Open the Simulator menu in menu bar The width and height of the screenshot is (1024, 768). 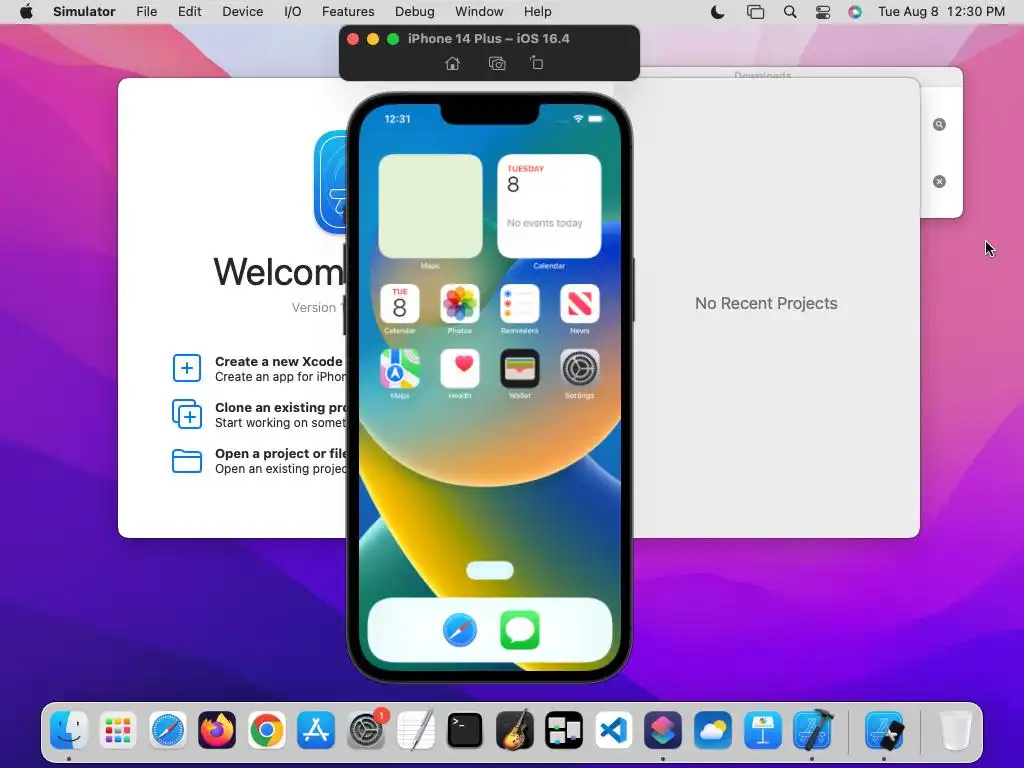click(x=84, y=12)
